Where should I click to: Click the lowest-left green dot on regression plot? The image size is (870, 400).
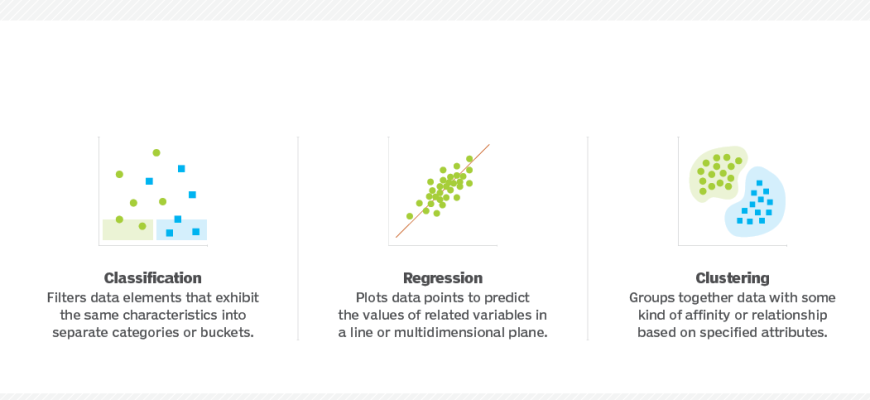coord(409,216)
